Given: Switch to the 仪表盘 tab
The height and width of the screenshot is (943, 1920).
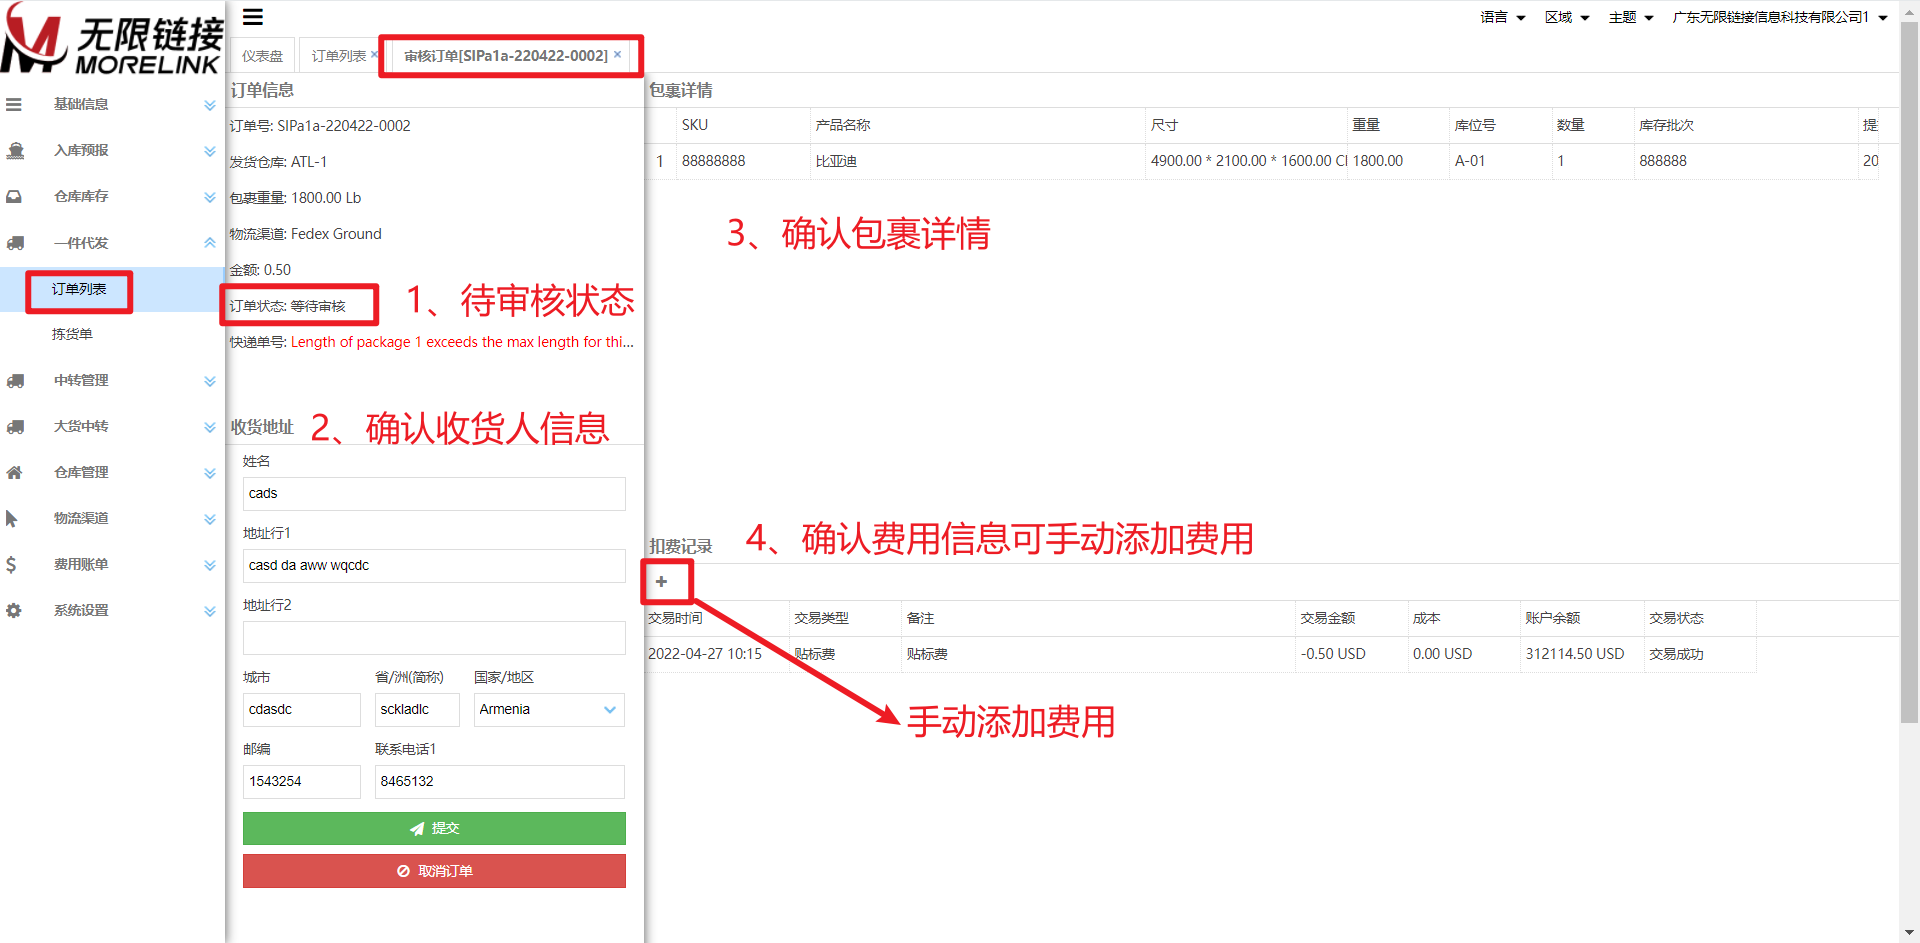Looking at the screenshot, I should pos(262,56).
